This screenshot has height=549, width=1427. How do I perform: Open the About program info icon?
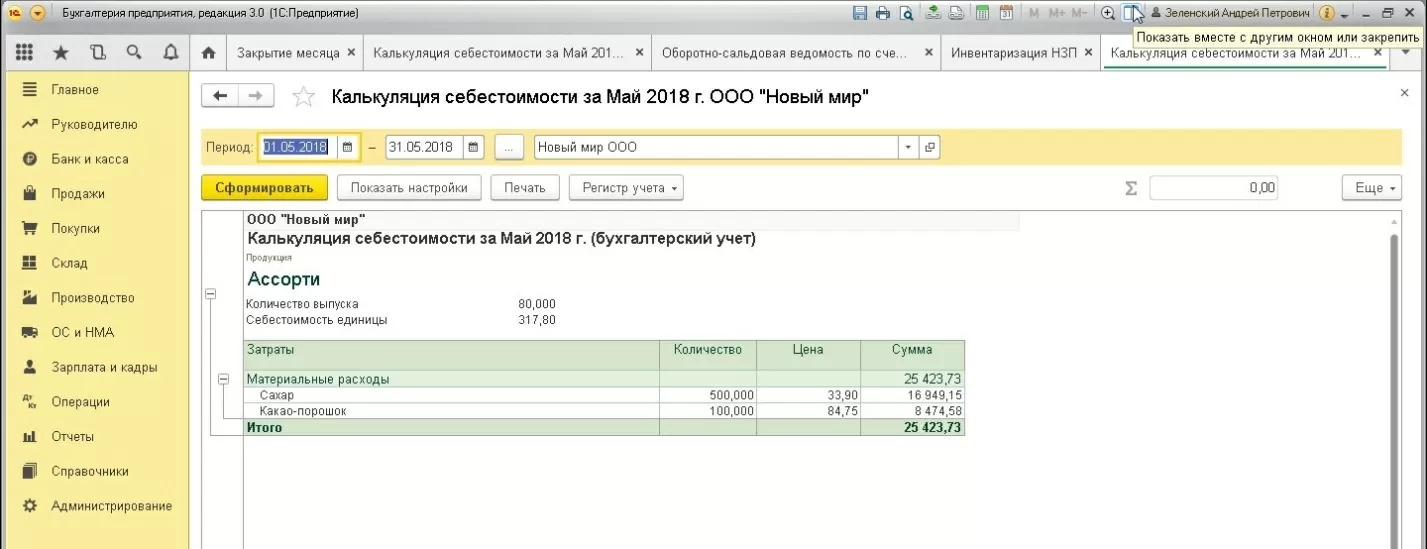coord(1327,13)
